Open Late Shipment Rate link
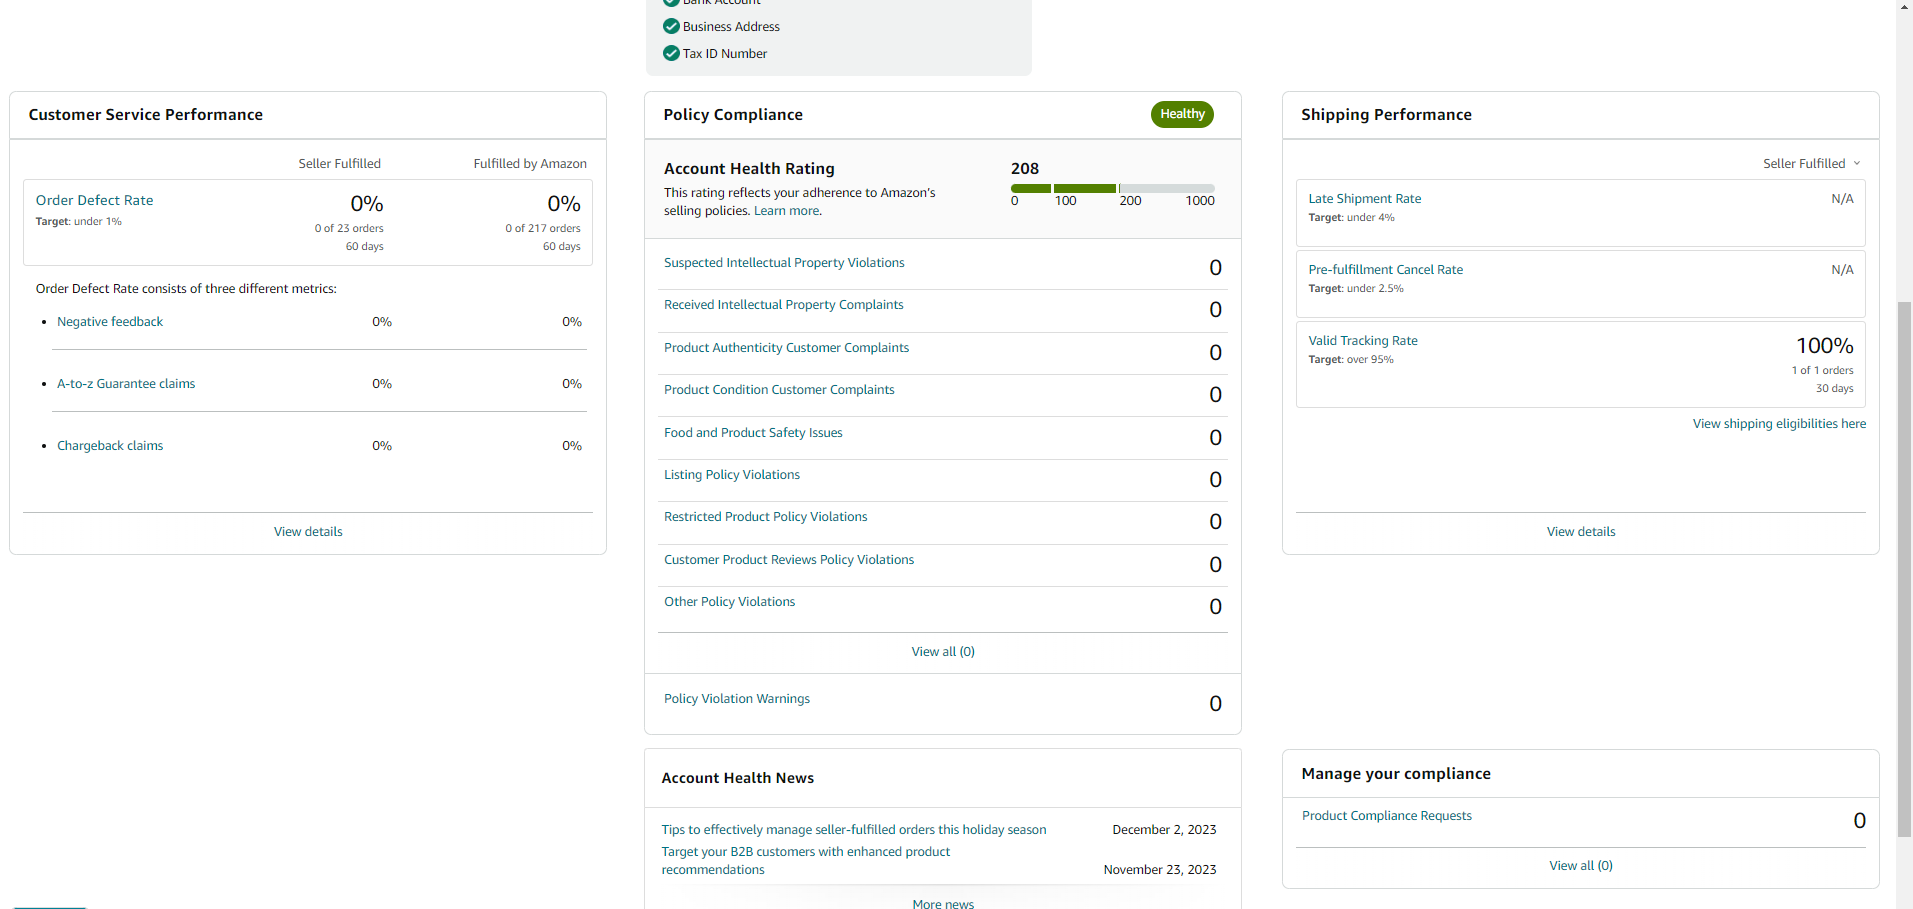Viewport: 1913px width, 909px height. pos(1365,198)
